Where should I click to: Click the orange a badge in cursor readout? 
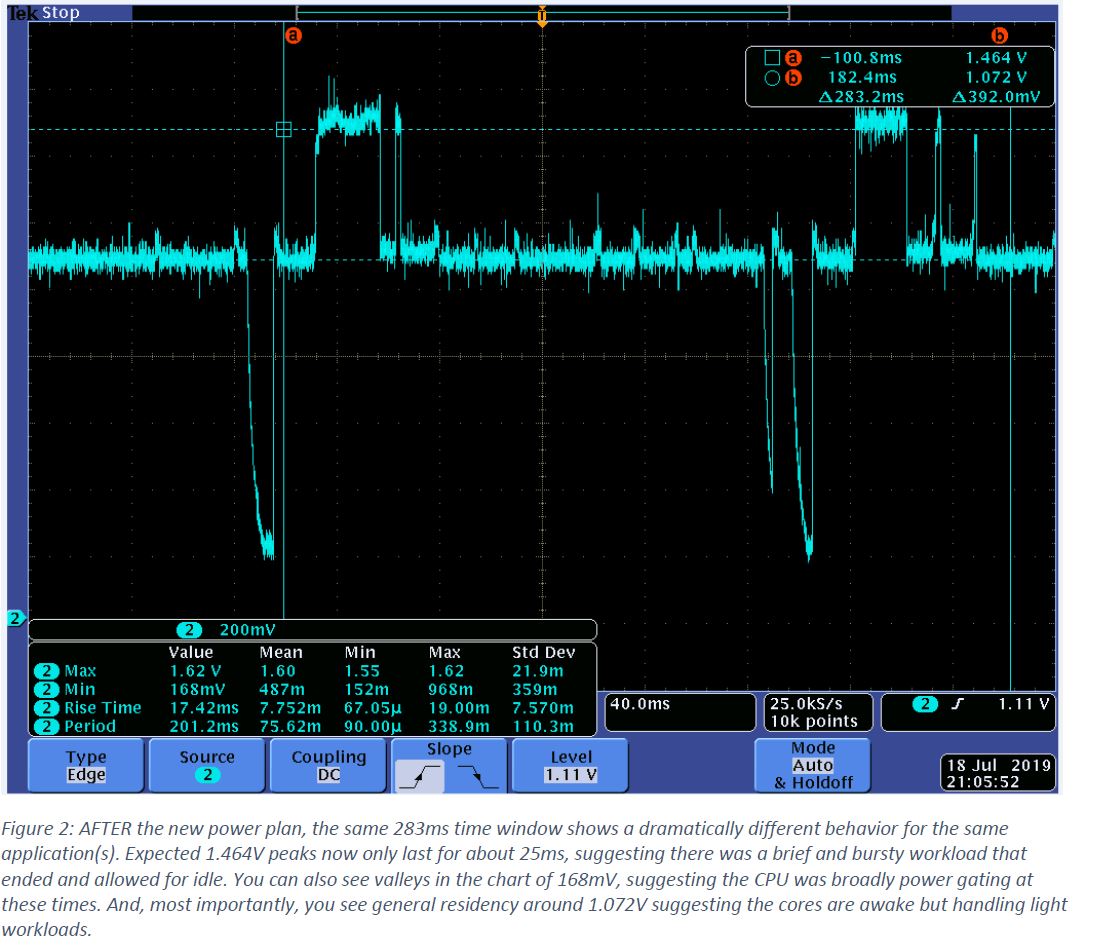coord(794,58)
